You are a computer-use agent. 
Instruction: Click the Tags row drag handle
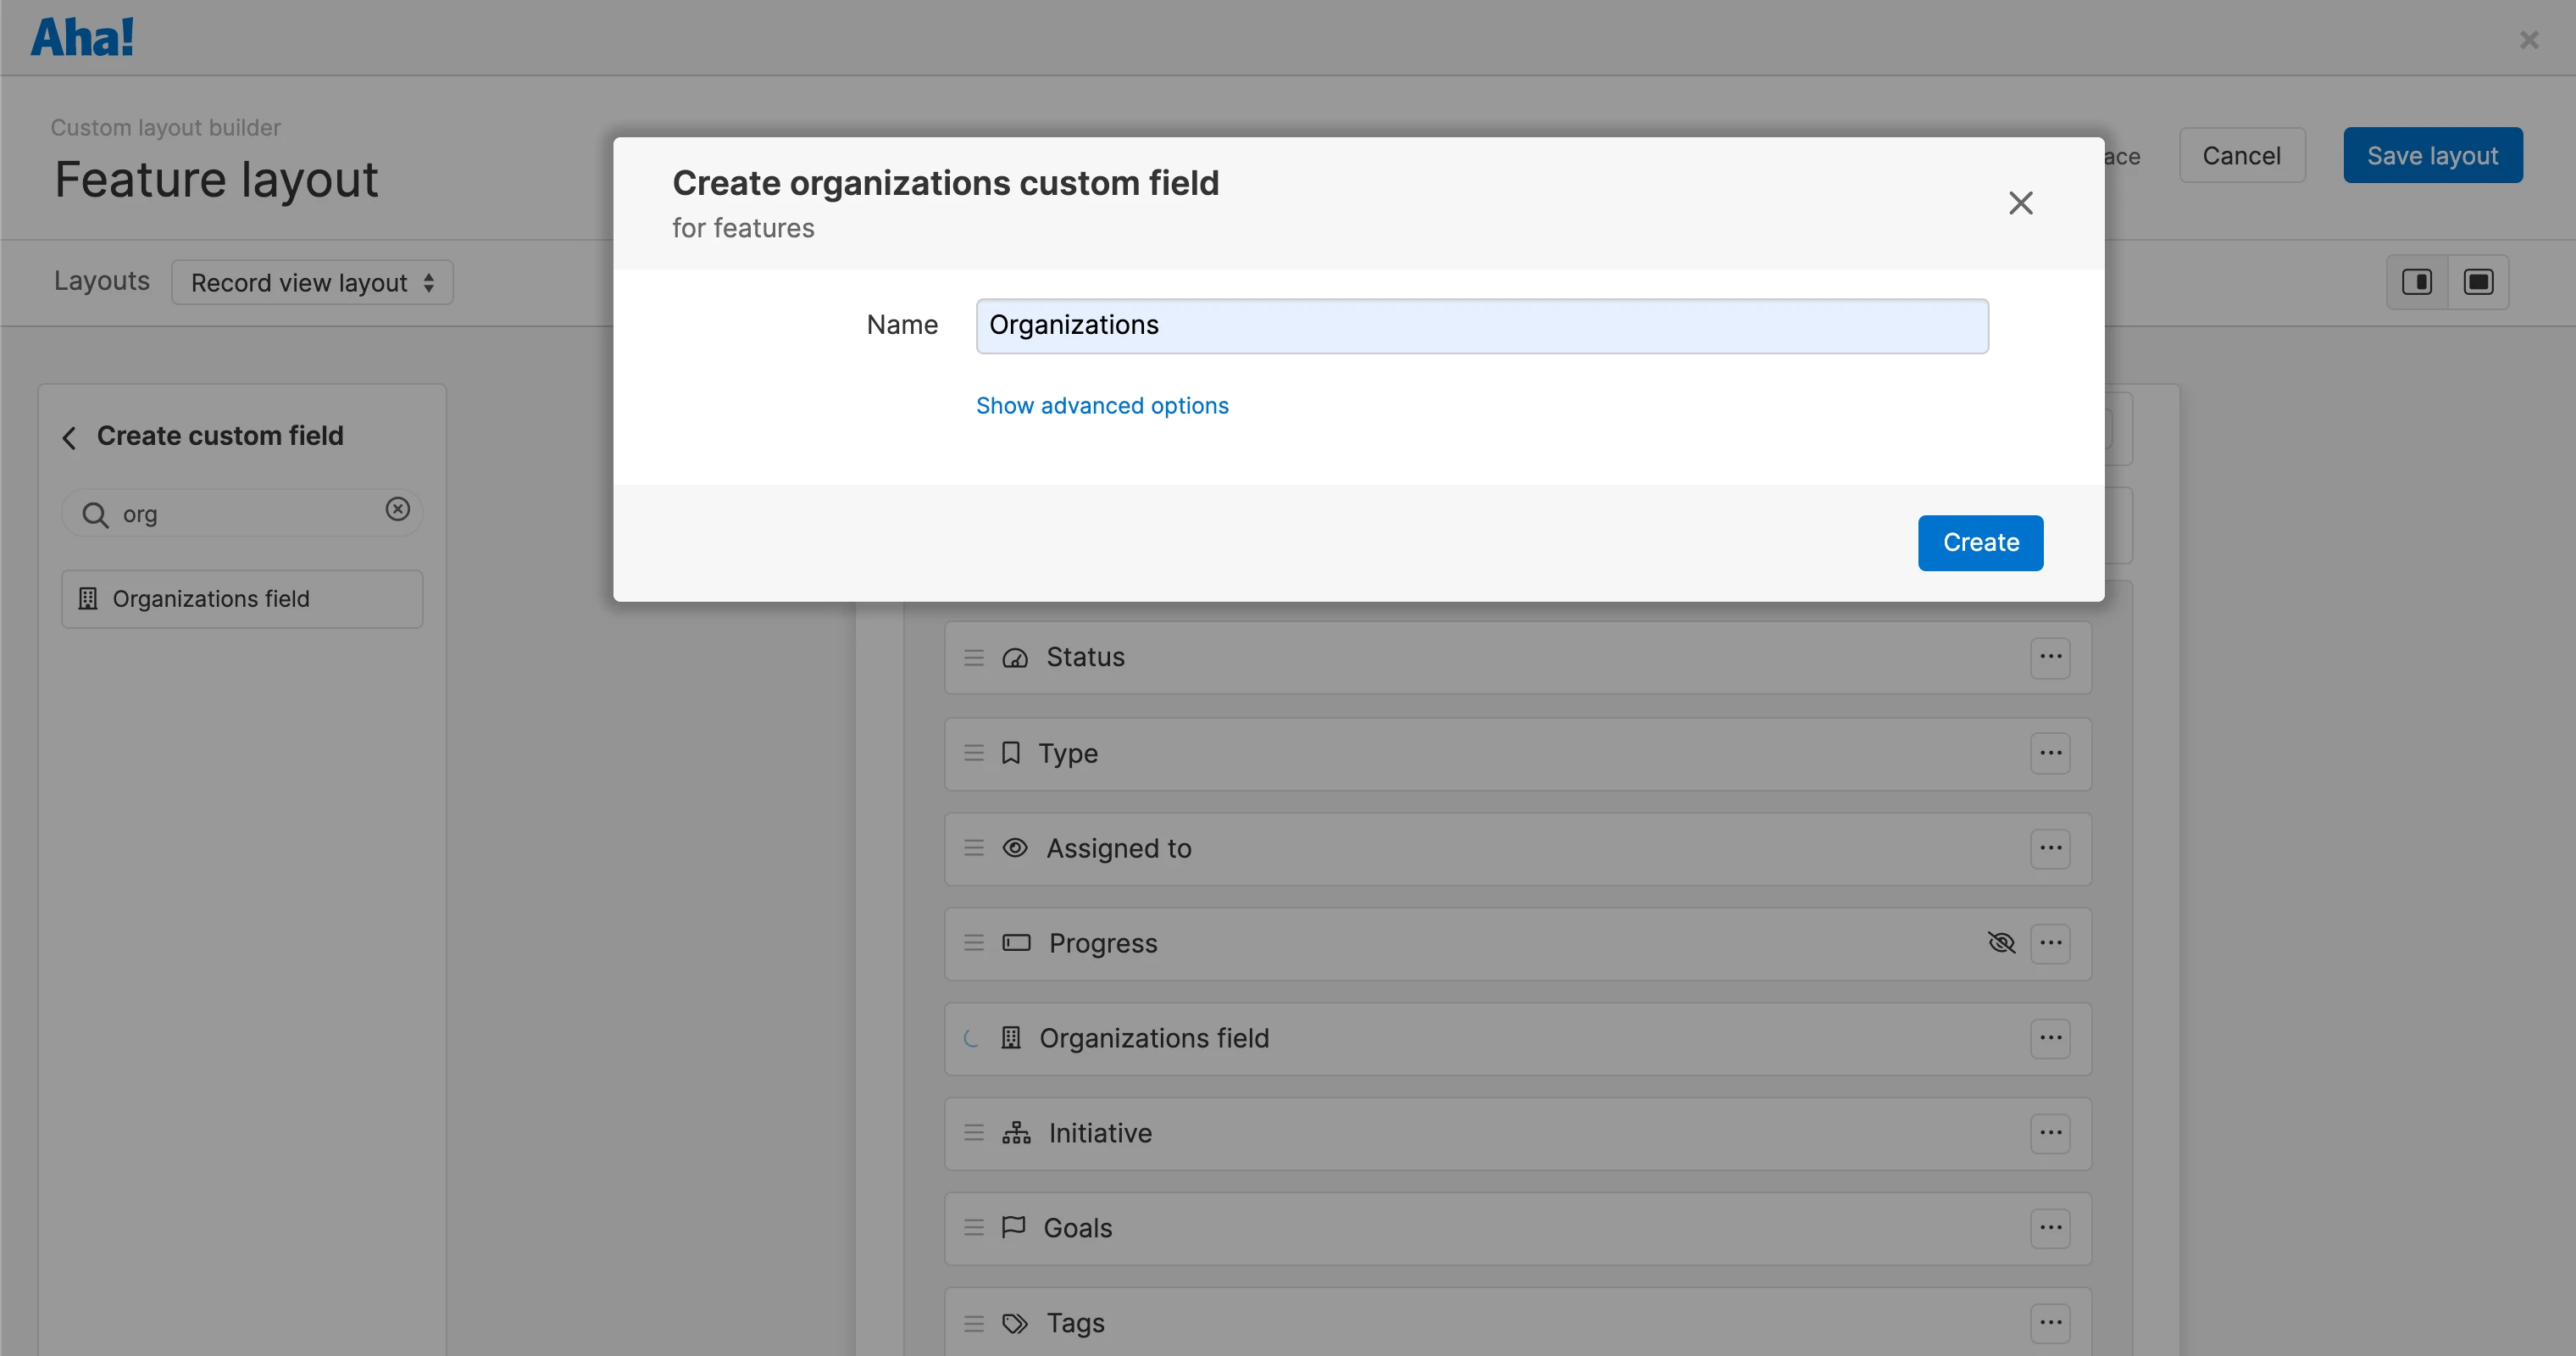pos(973,1323)
